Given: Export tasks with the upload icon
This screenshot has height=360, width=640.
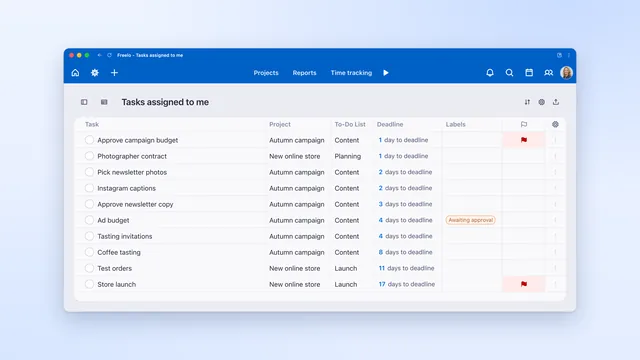Looking at the screenshot, I should (x=556, y=102).
